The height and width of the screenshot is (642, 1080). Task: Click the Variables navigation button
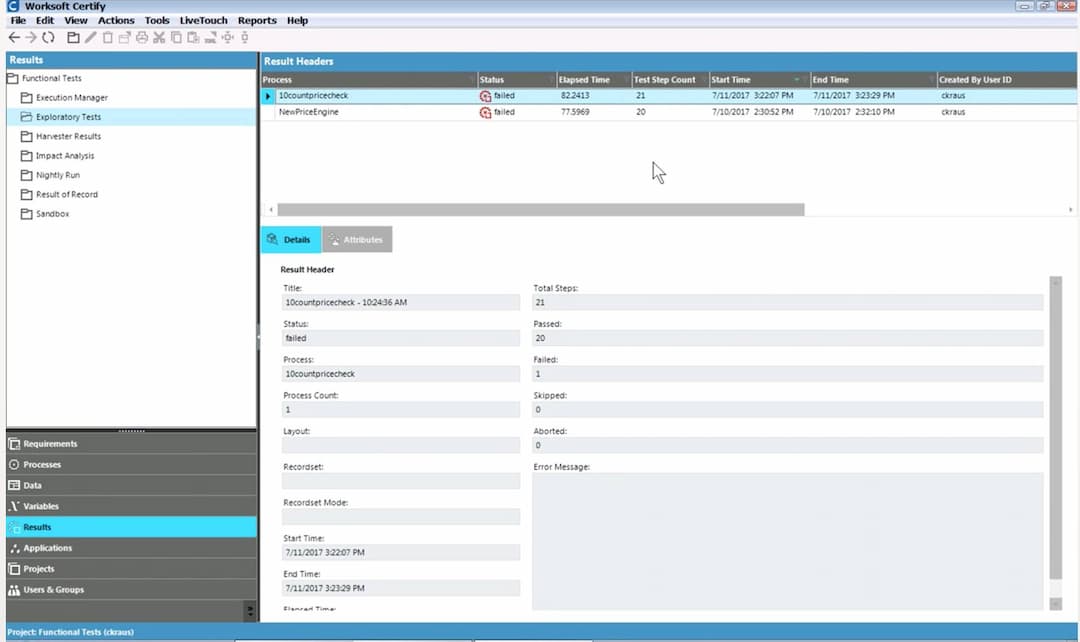pos(41,507)
